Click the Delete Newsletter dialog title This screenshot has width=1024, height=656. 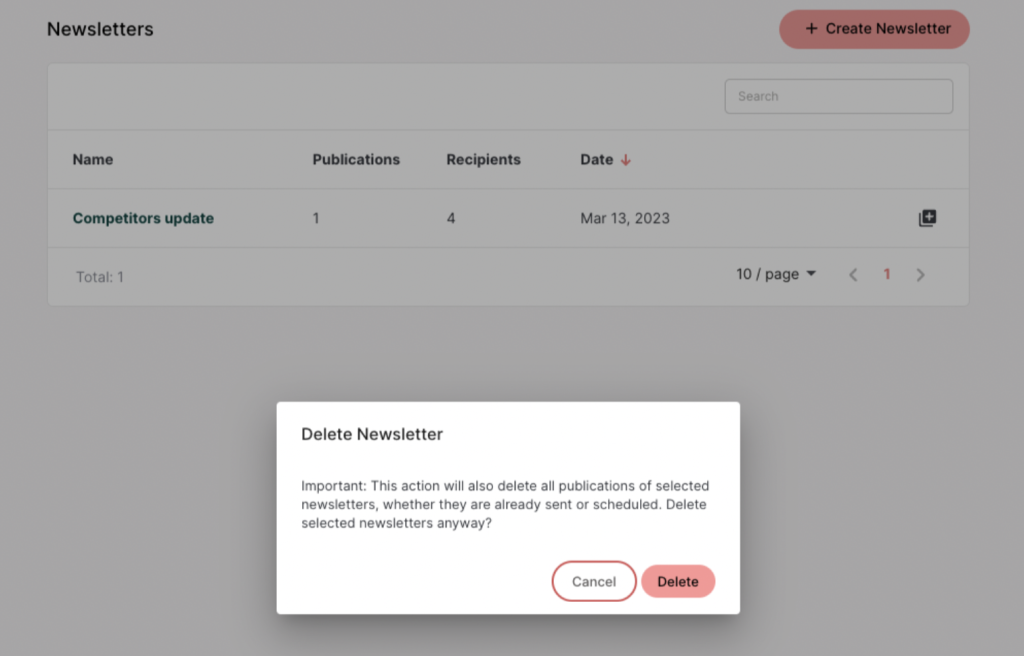click(372, 435)
